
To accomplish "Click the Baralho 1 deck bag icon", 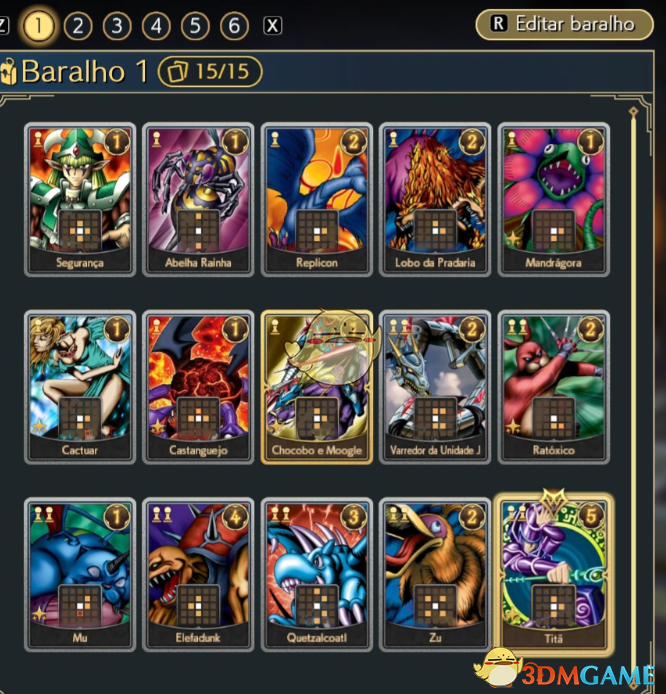I will 8,72.
